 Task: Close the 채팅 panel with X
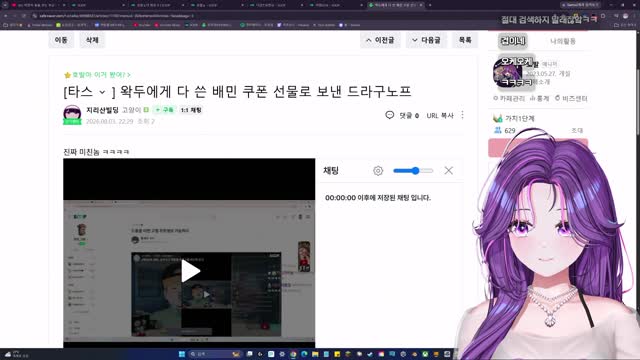(x=449, y=171)
